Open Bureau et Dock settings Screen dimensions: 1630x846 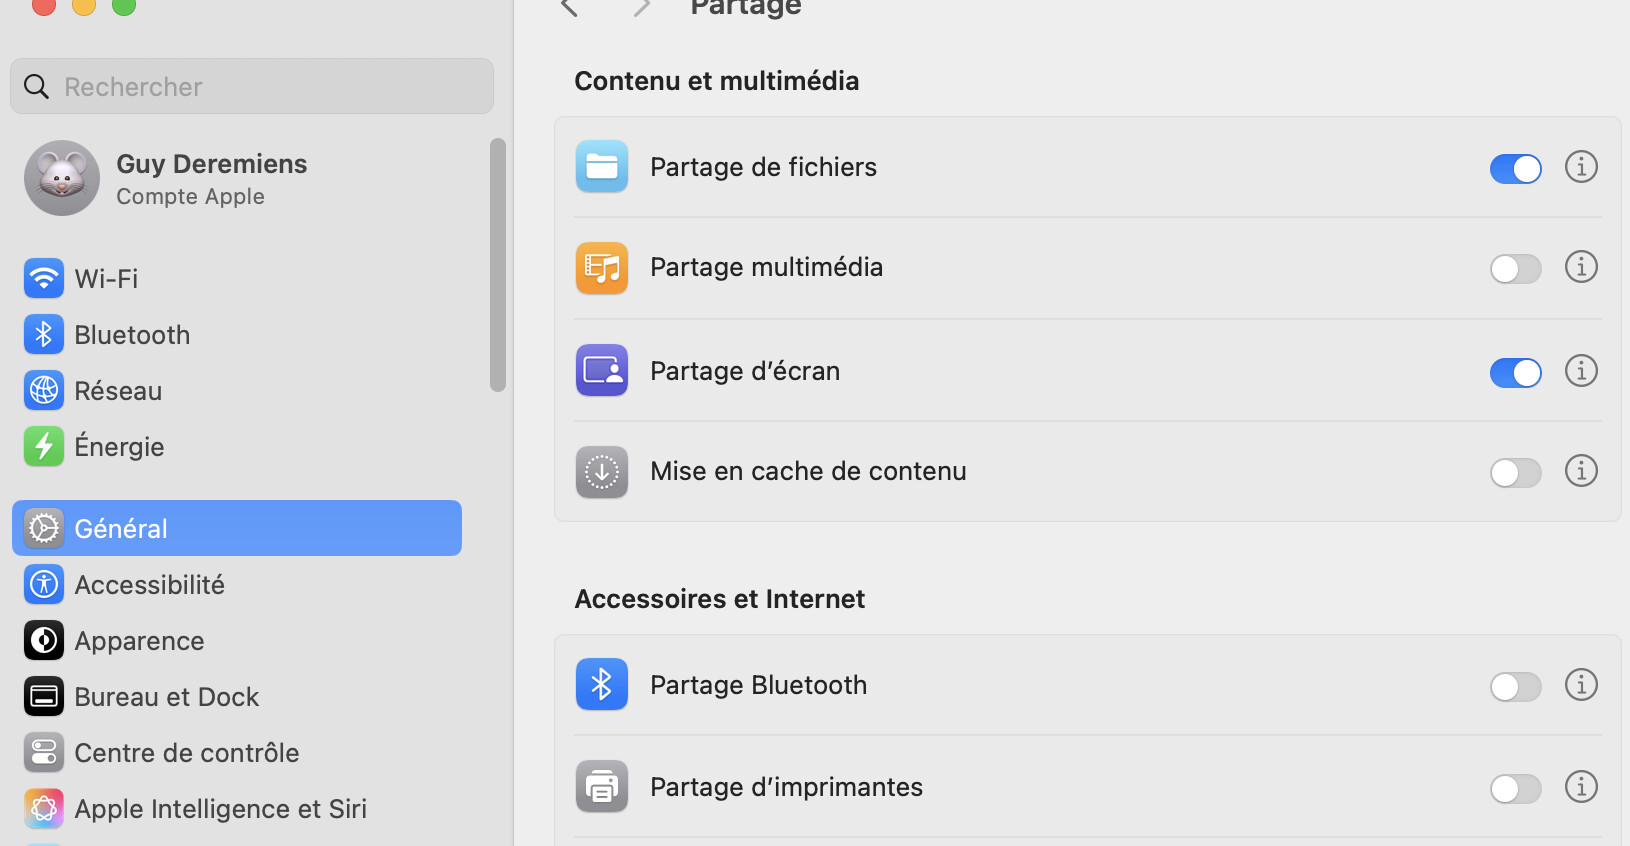click(167, 697)
